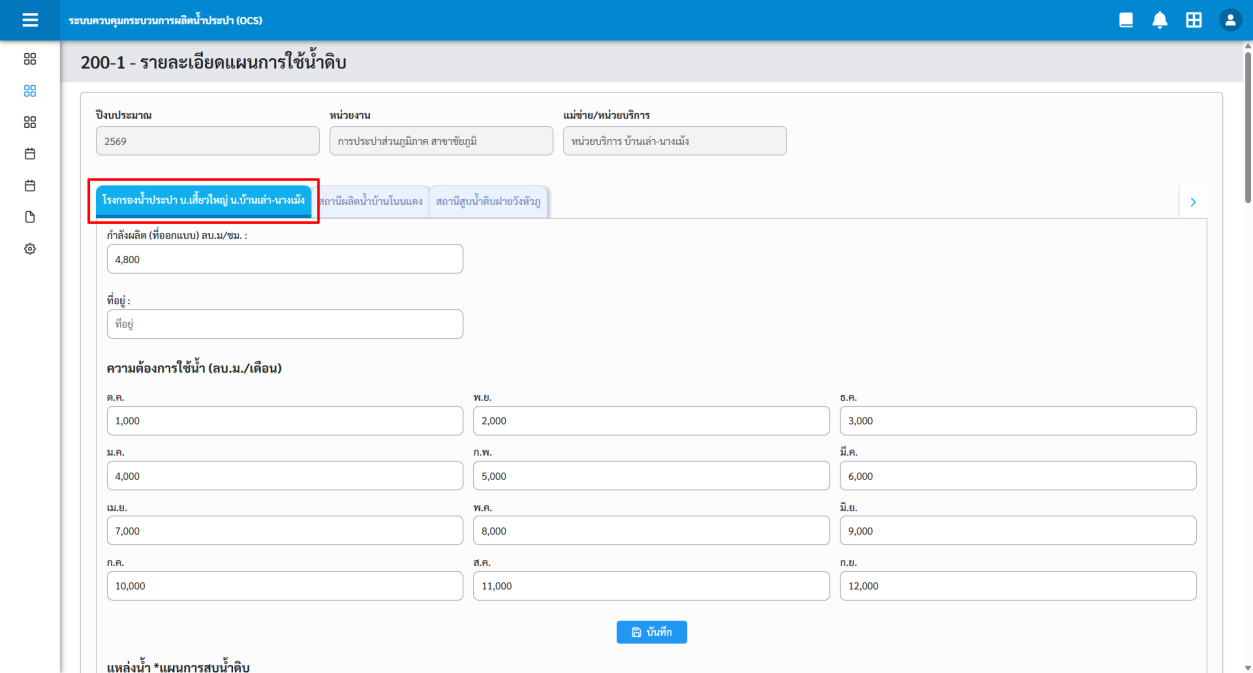1253x673 pixels.
Task: Click the หน่วยงาน field
Action: [x=441, y=141]
